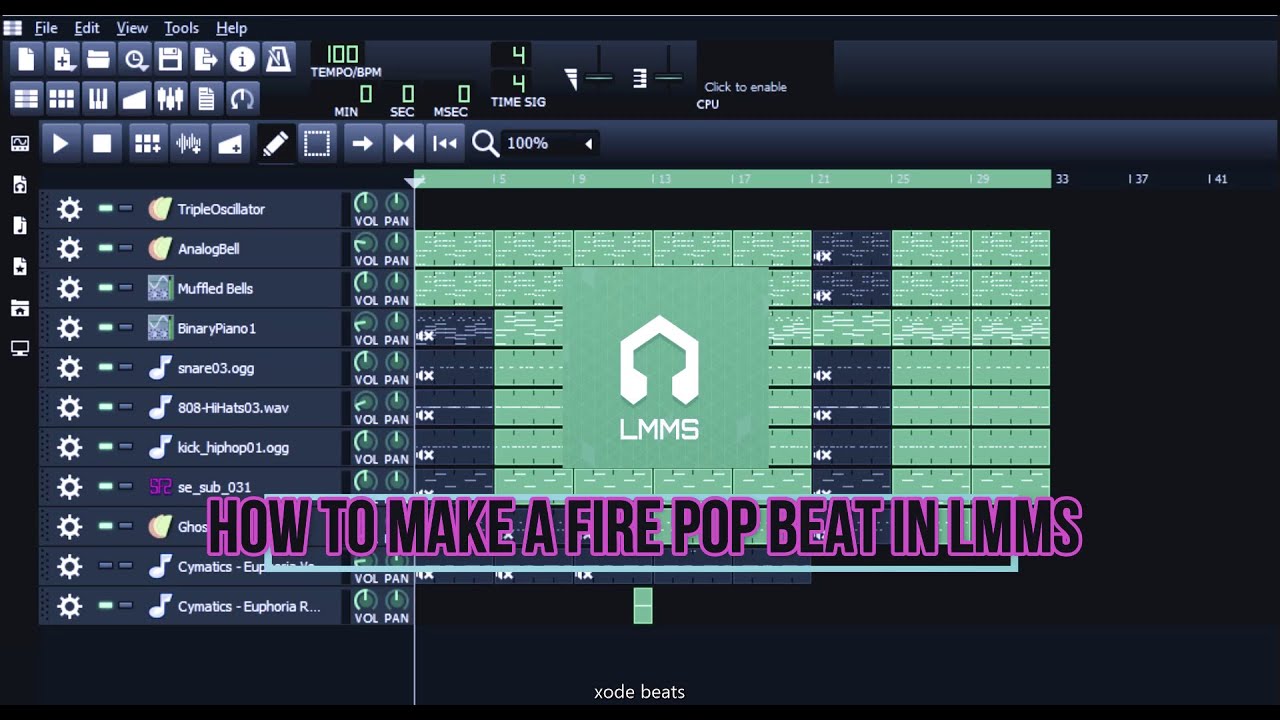Open the BinaryPiano1 instrument button
The width and height of the screenshot is (1280, 720).
click(x=242, y=328)
